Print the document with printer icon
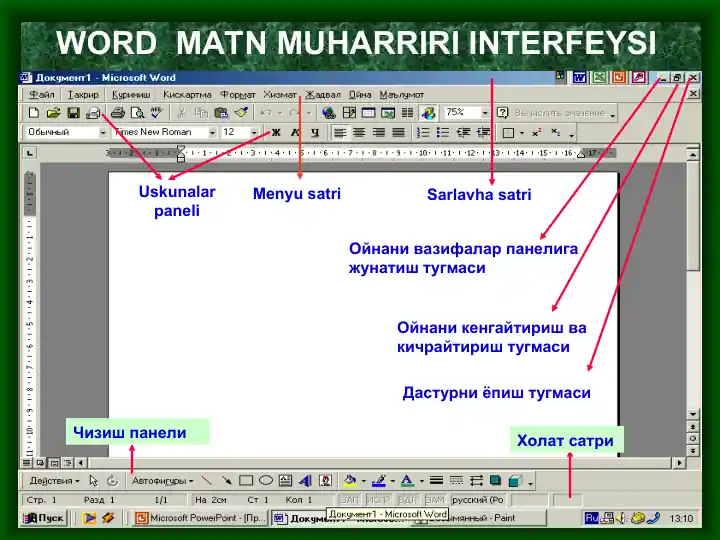Viewport: 720px width, 540px height. tap(118, 112)
